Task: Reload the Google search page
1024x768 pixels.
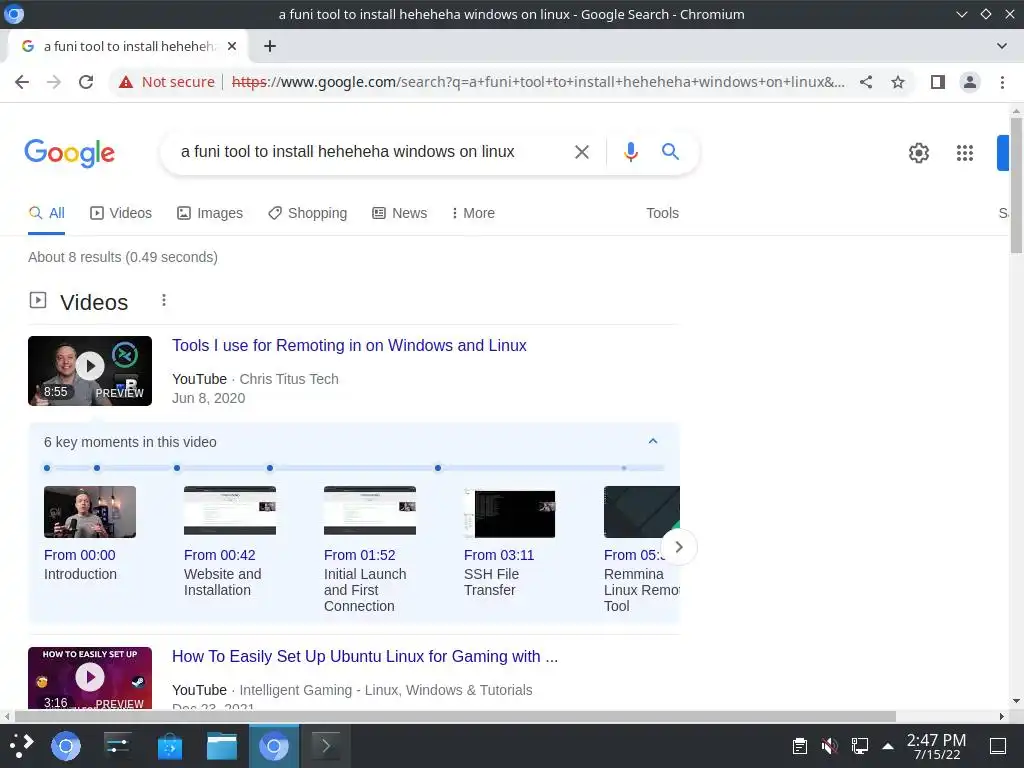Action: pos(86,82)
